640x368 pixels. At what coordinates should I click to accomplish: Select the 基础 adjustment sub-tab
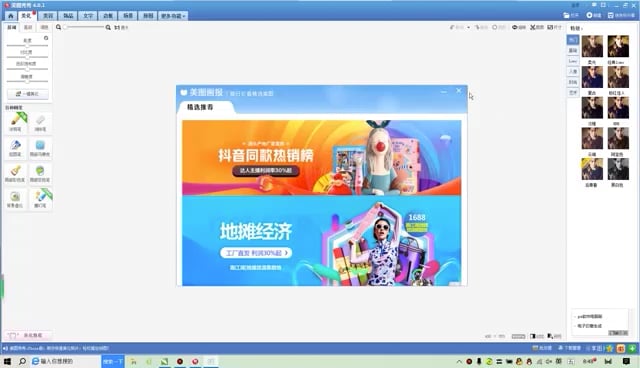click(12, 27)
